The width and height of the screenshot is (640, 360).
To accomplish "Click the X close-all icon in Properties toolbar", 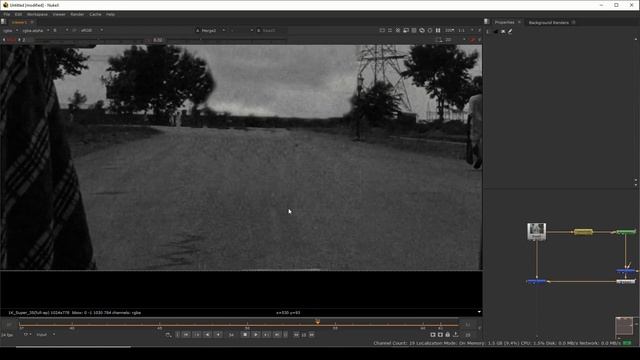I will [x=503, y=31].
